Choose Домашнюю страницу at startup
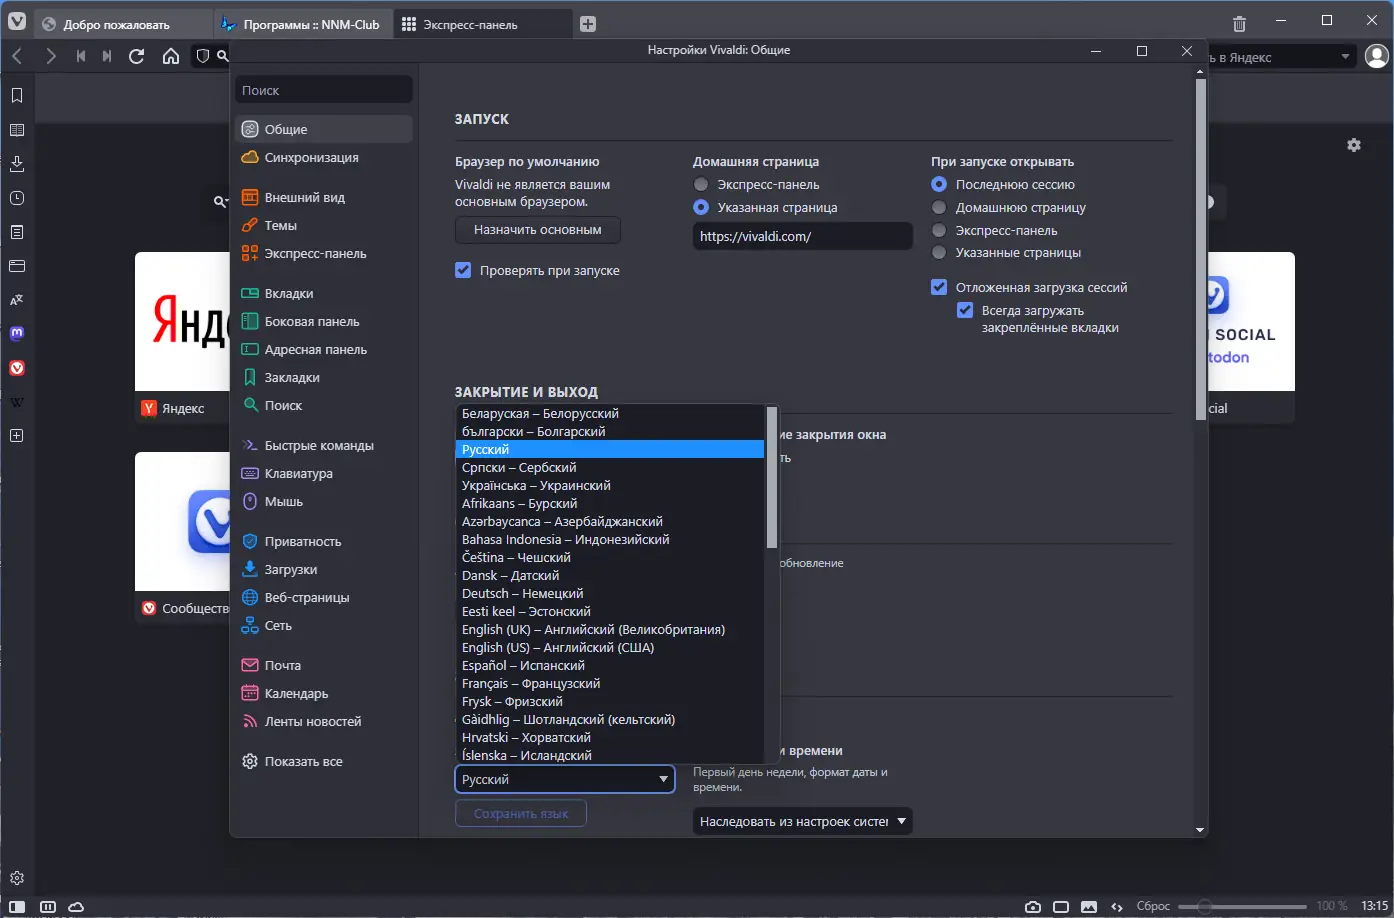Image resolution: width=1394 pixels, height=918 pixels. click(x=939, y=208)
